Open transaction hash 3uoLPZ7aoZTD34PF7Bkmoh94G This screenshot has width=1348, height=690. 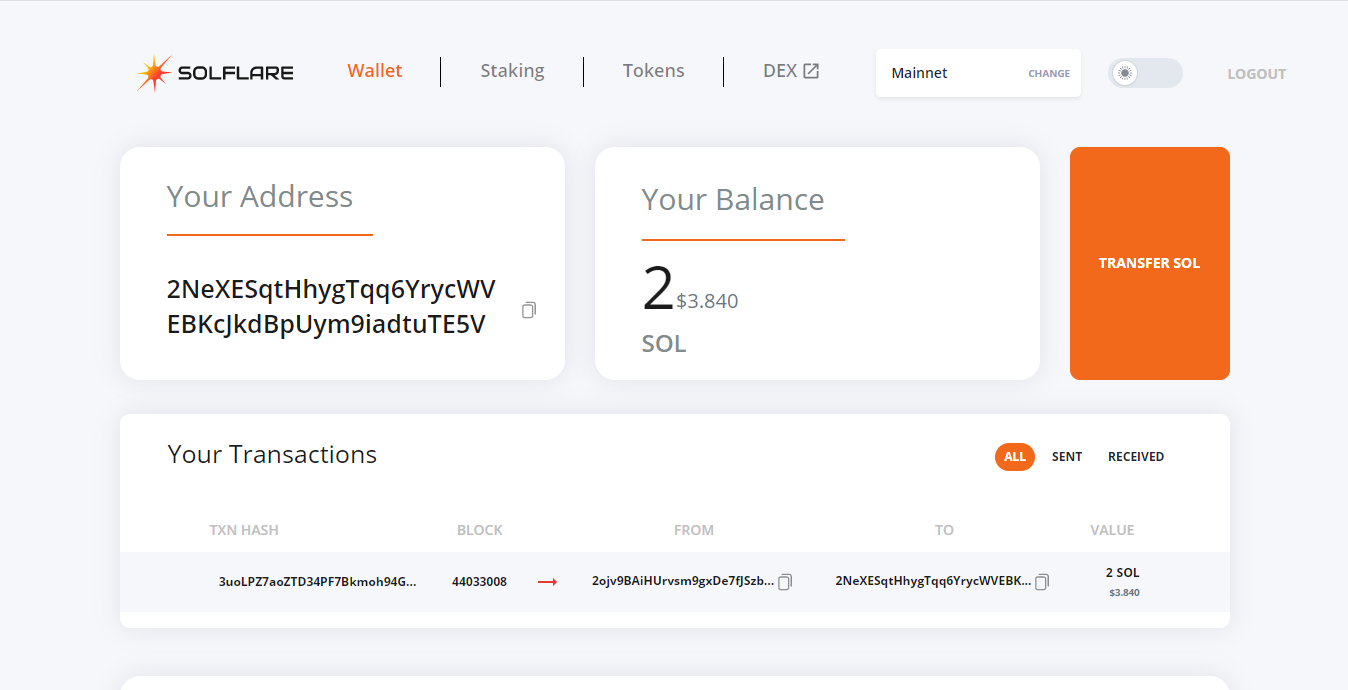click(317, 581)
